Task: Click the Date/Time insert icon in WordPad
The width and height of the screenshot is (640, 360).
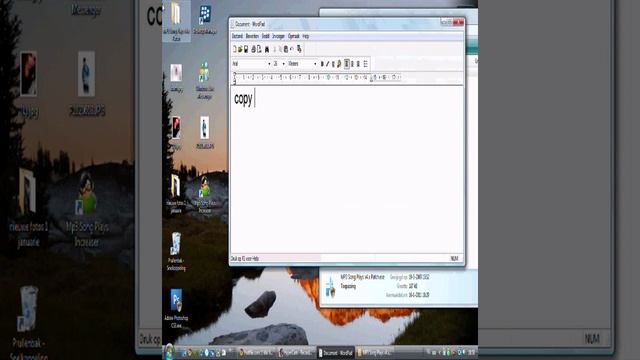Action: (x=299, y=49)
